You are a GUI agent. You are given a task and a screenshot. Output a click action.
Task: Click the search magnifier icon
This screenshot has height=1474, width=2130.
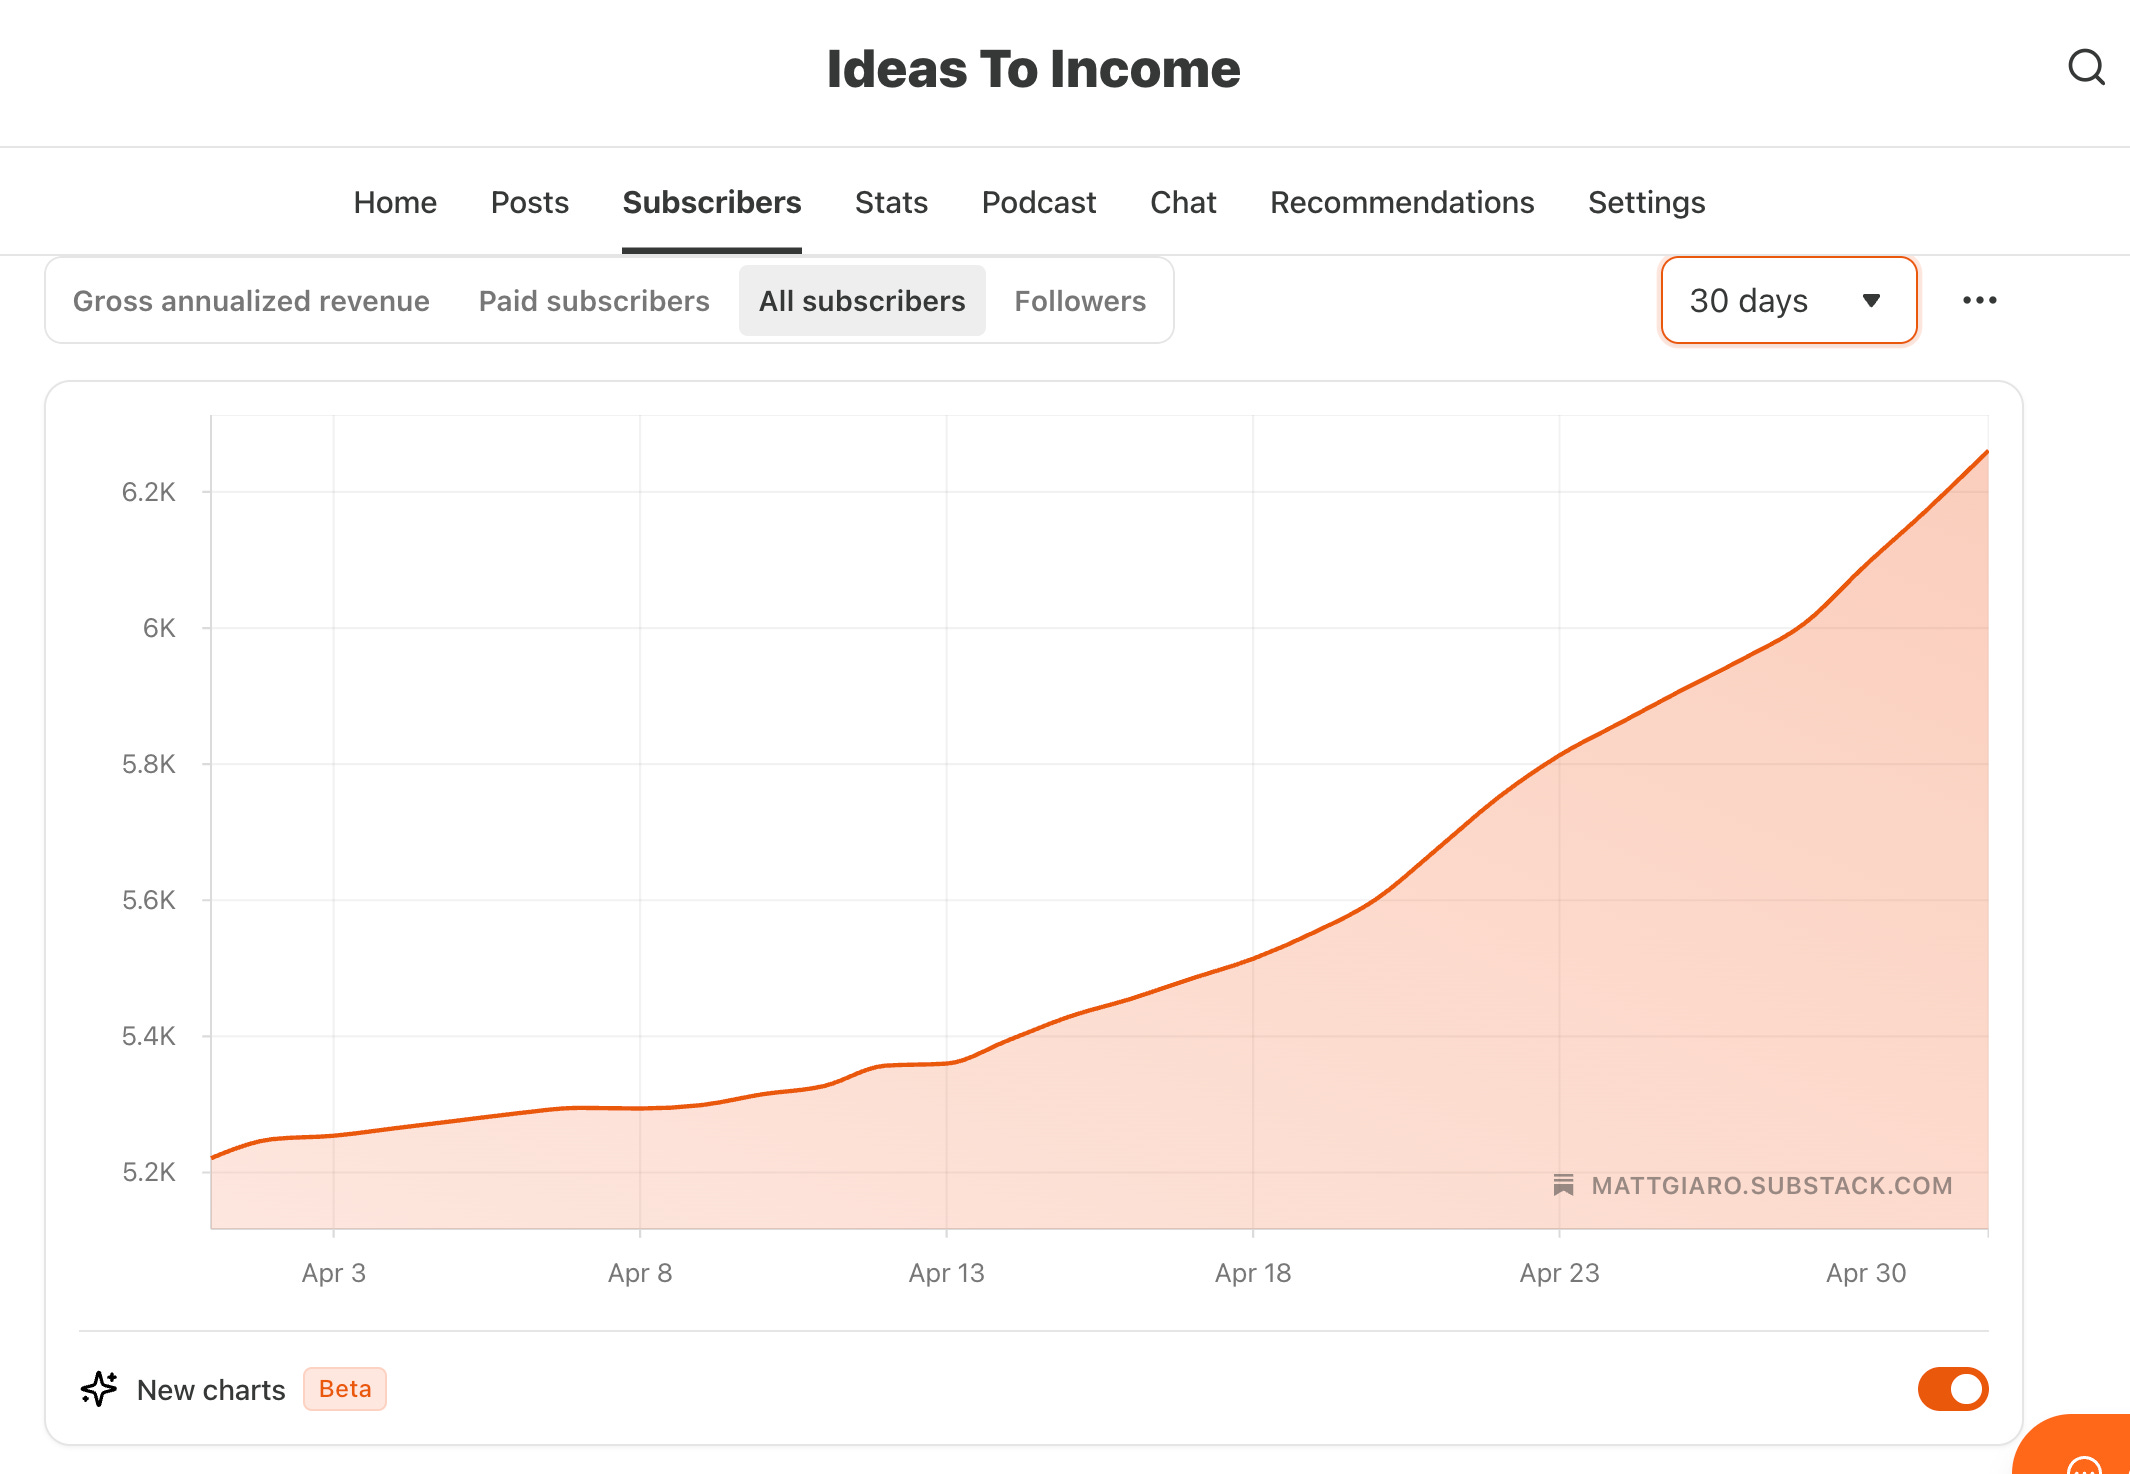pos(2086,68)
